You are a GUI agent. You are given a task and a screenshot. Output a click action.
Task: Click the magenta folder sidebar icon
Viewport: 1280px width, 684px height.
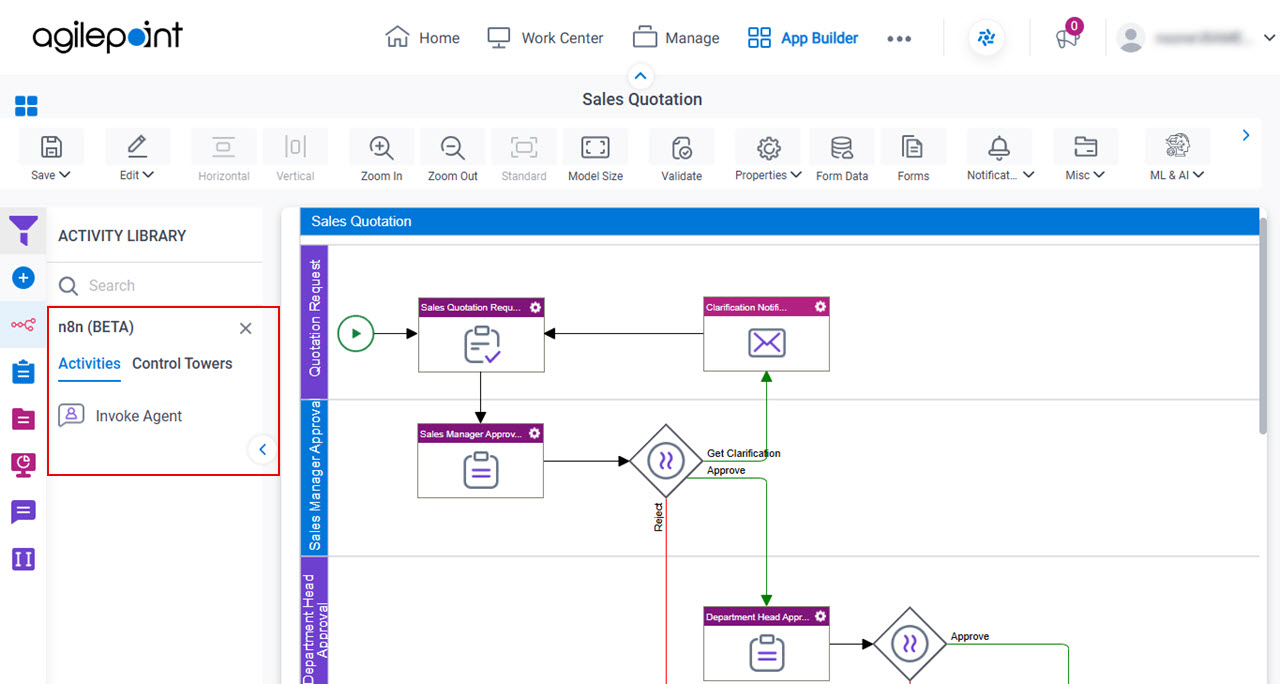click(24, 418)
